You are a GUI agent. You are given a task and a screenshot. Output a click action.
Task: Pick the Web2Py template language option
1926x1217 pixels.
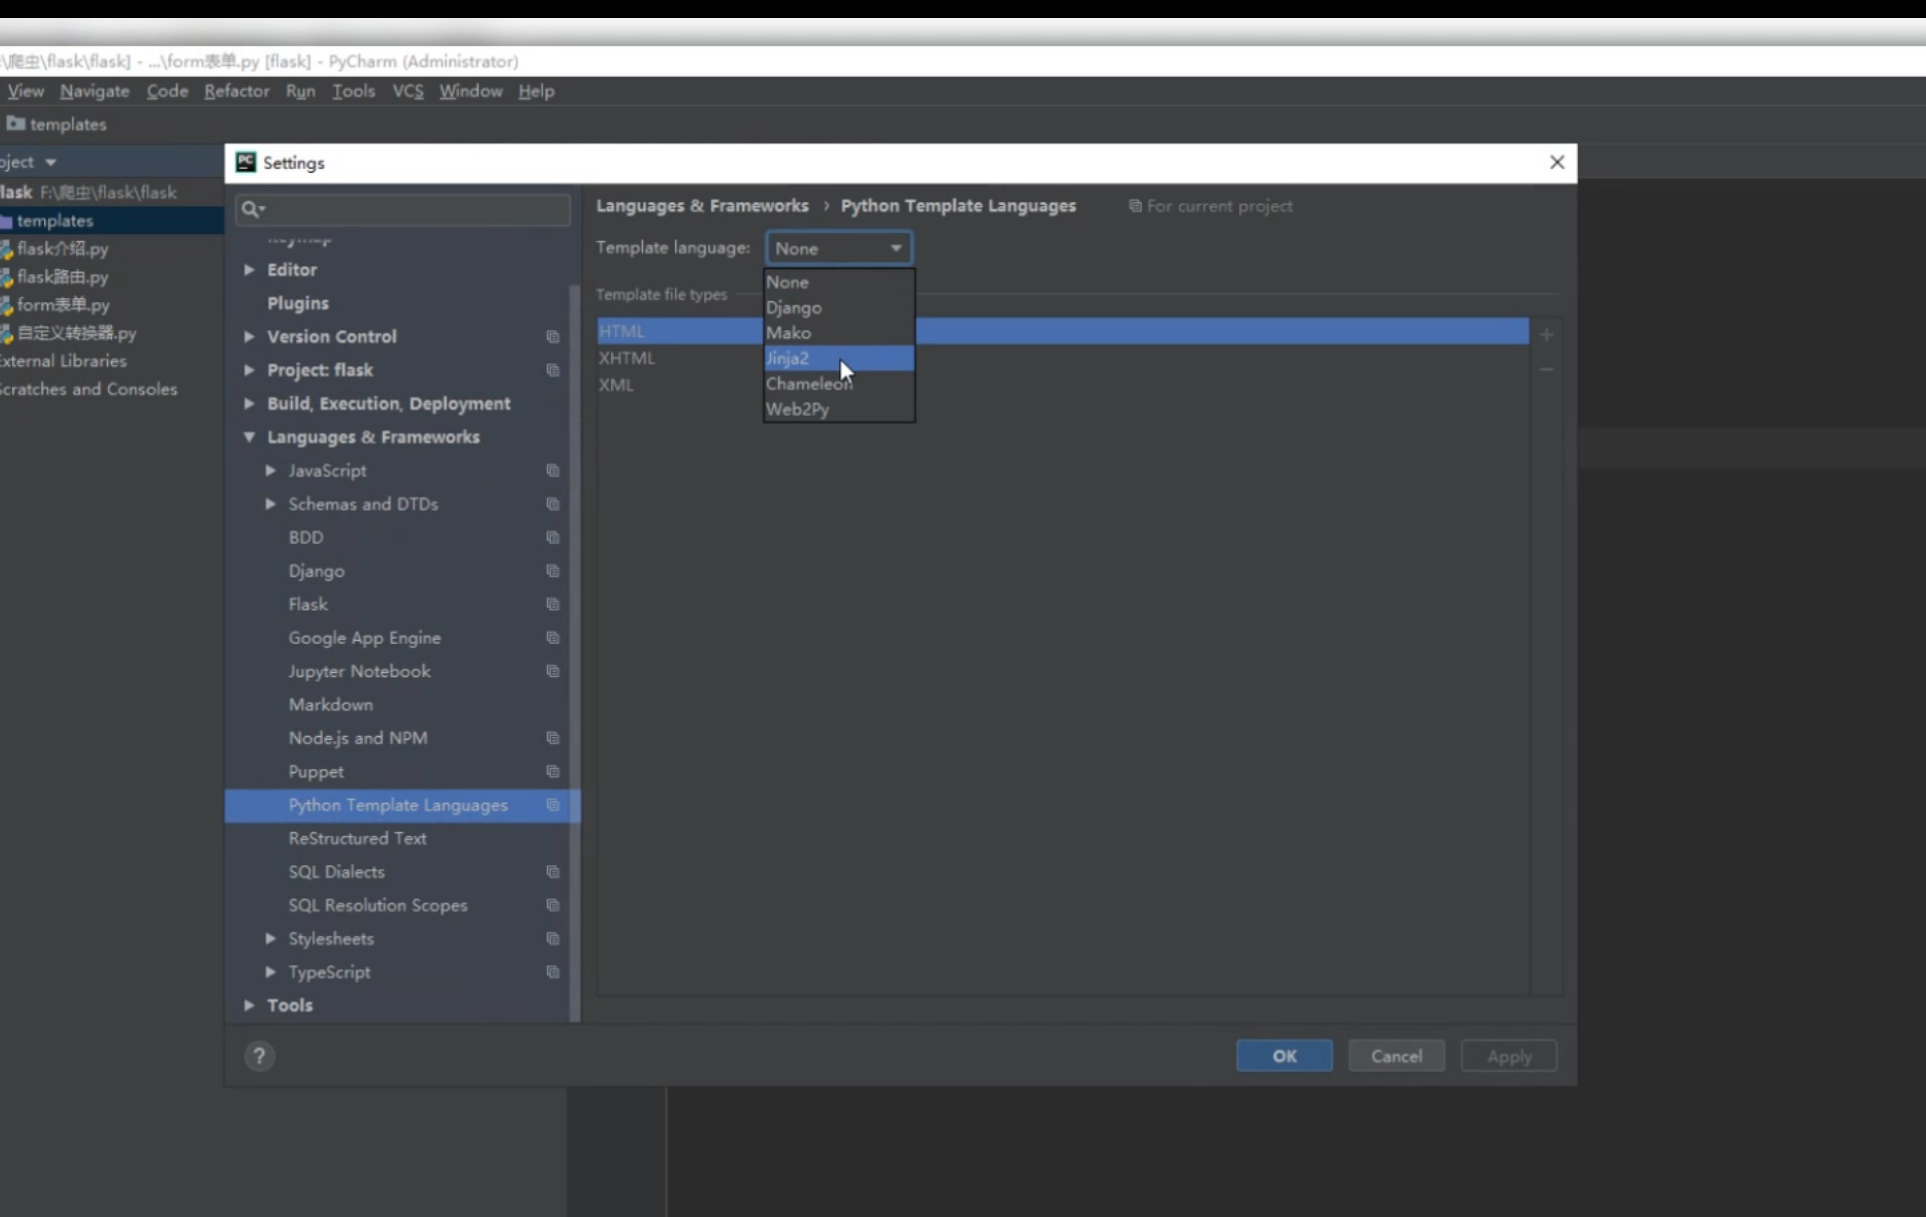coord(797,409)
